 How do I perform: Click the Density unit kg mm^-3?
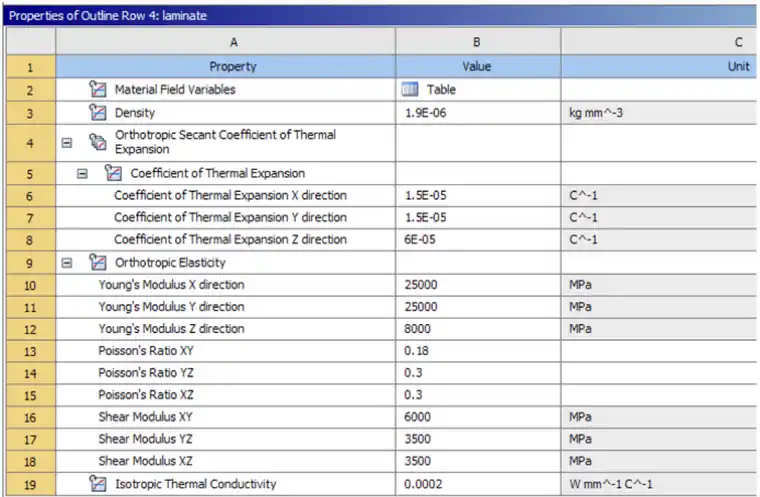659,113
